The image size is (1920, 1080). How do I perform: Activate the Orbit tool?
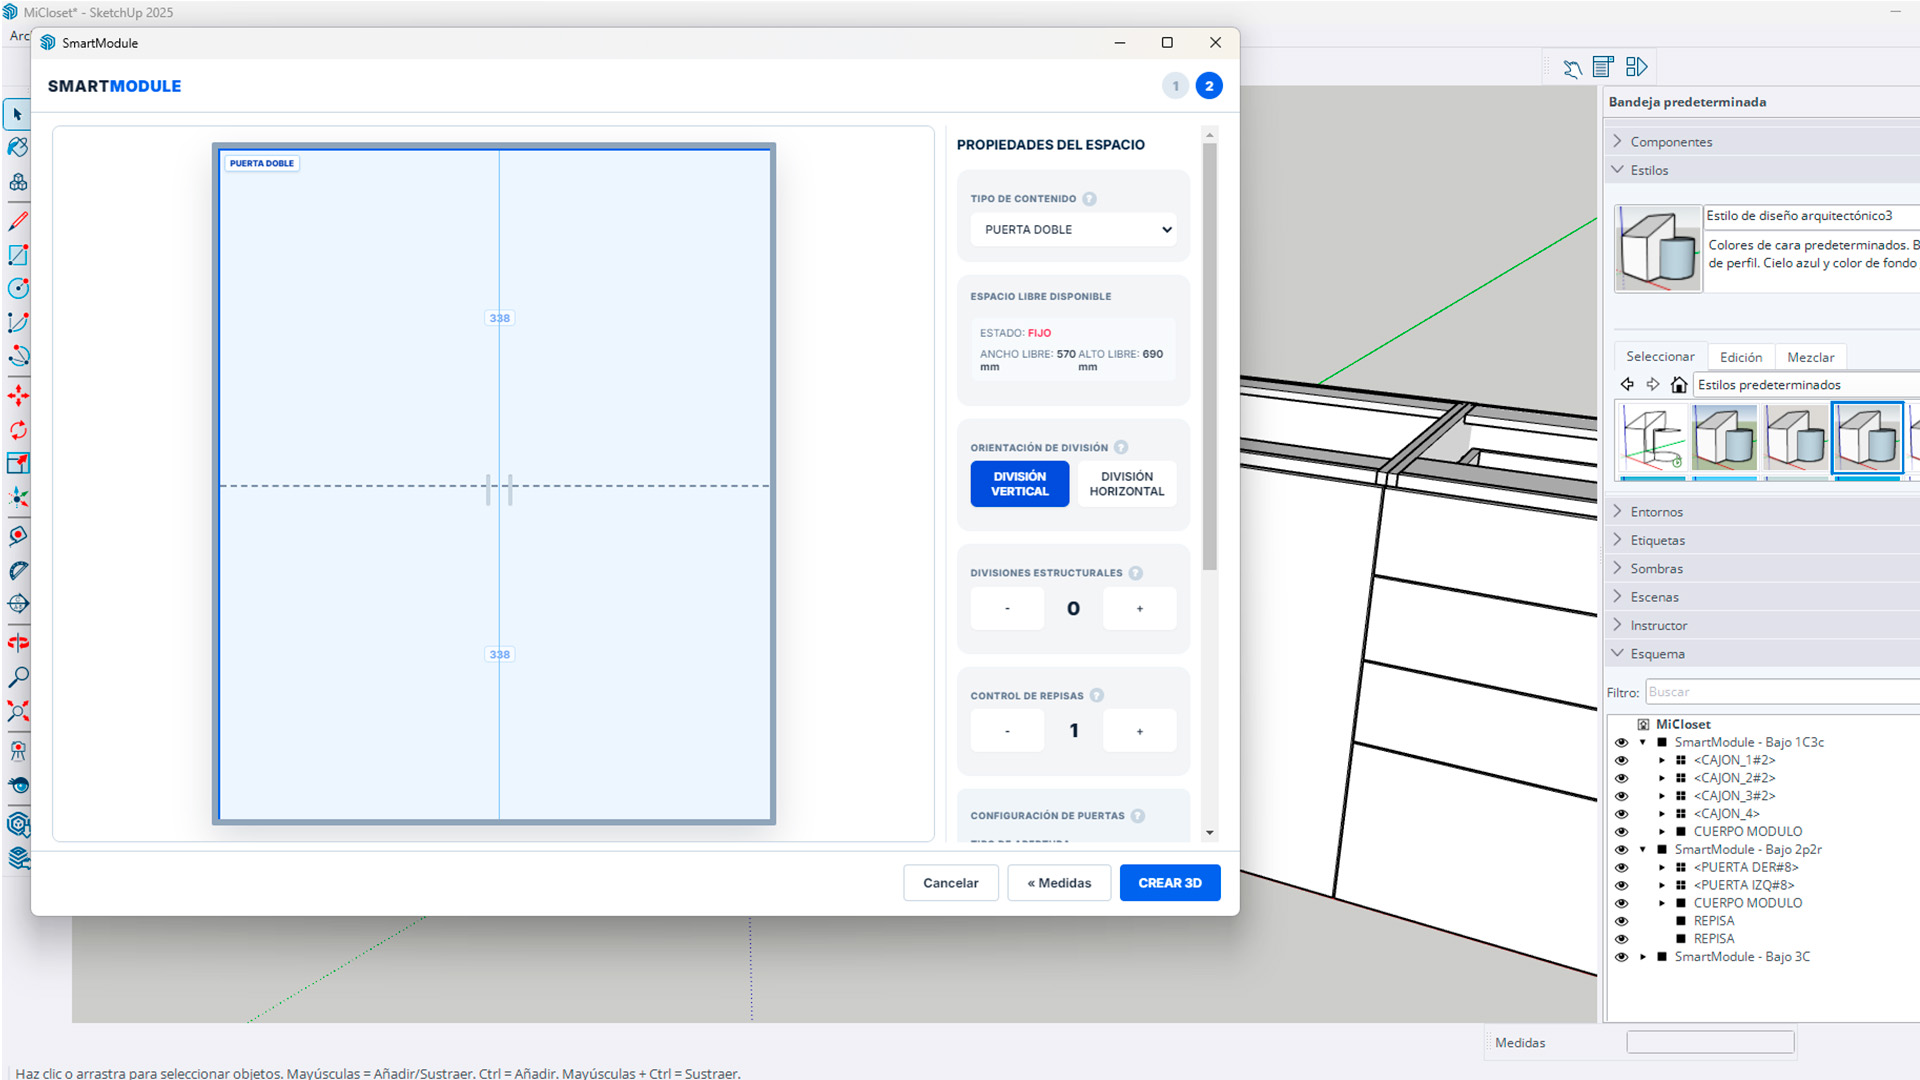point(17,643)
